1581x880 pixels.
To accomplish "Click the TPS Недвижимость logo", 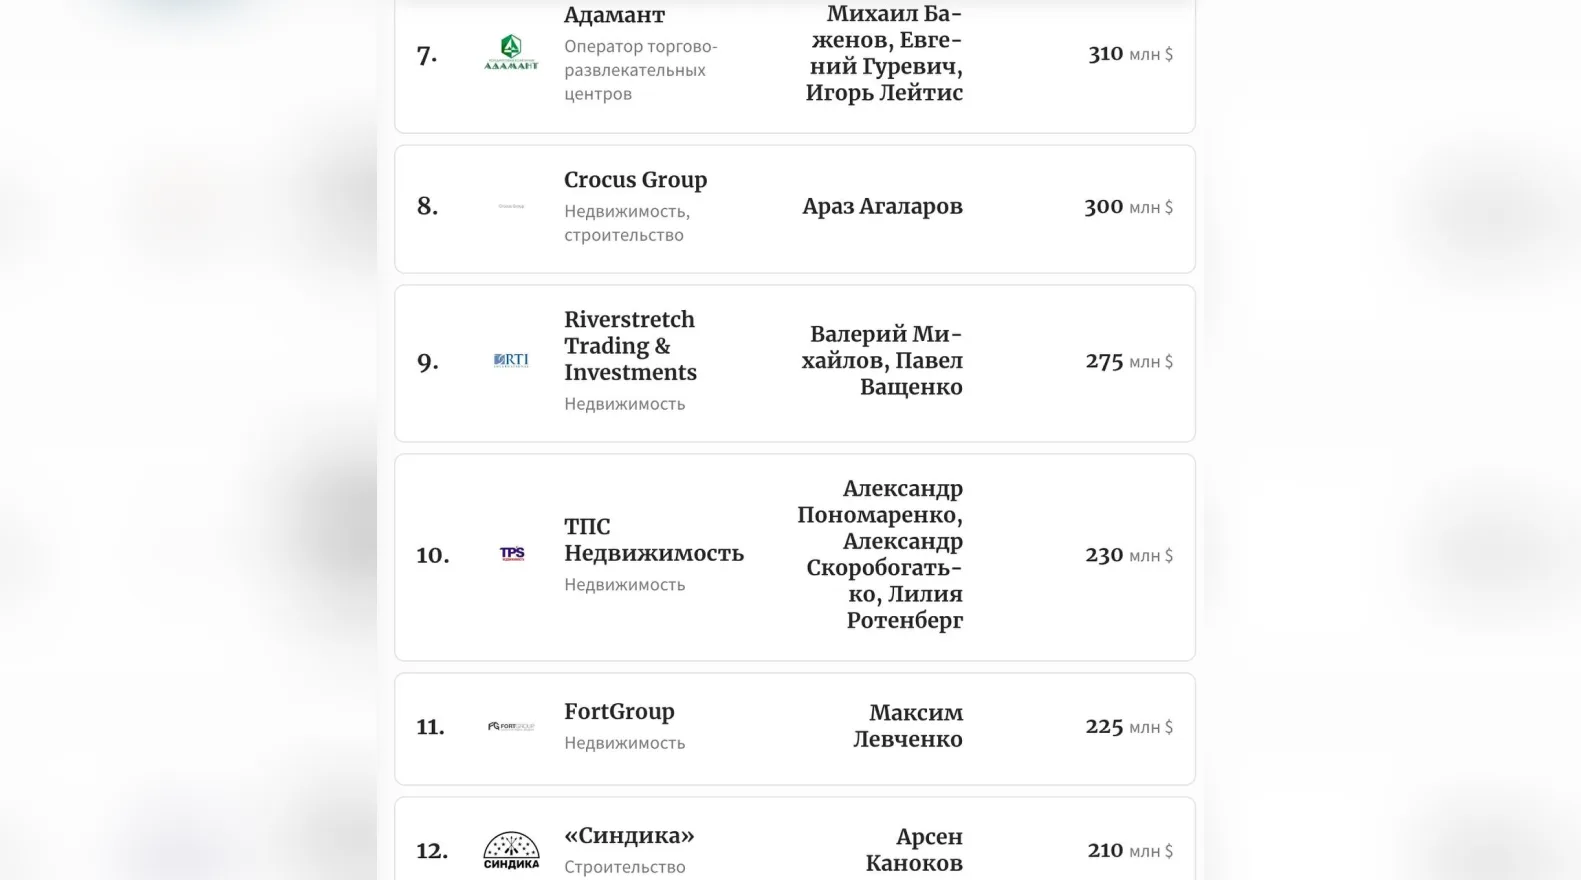I will click(x=512, y=554).
